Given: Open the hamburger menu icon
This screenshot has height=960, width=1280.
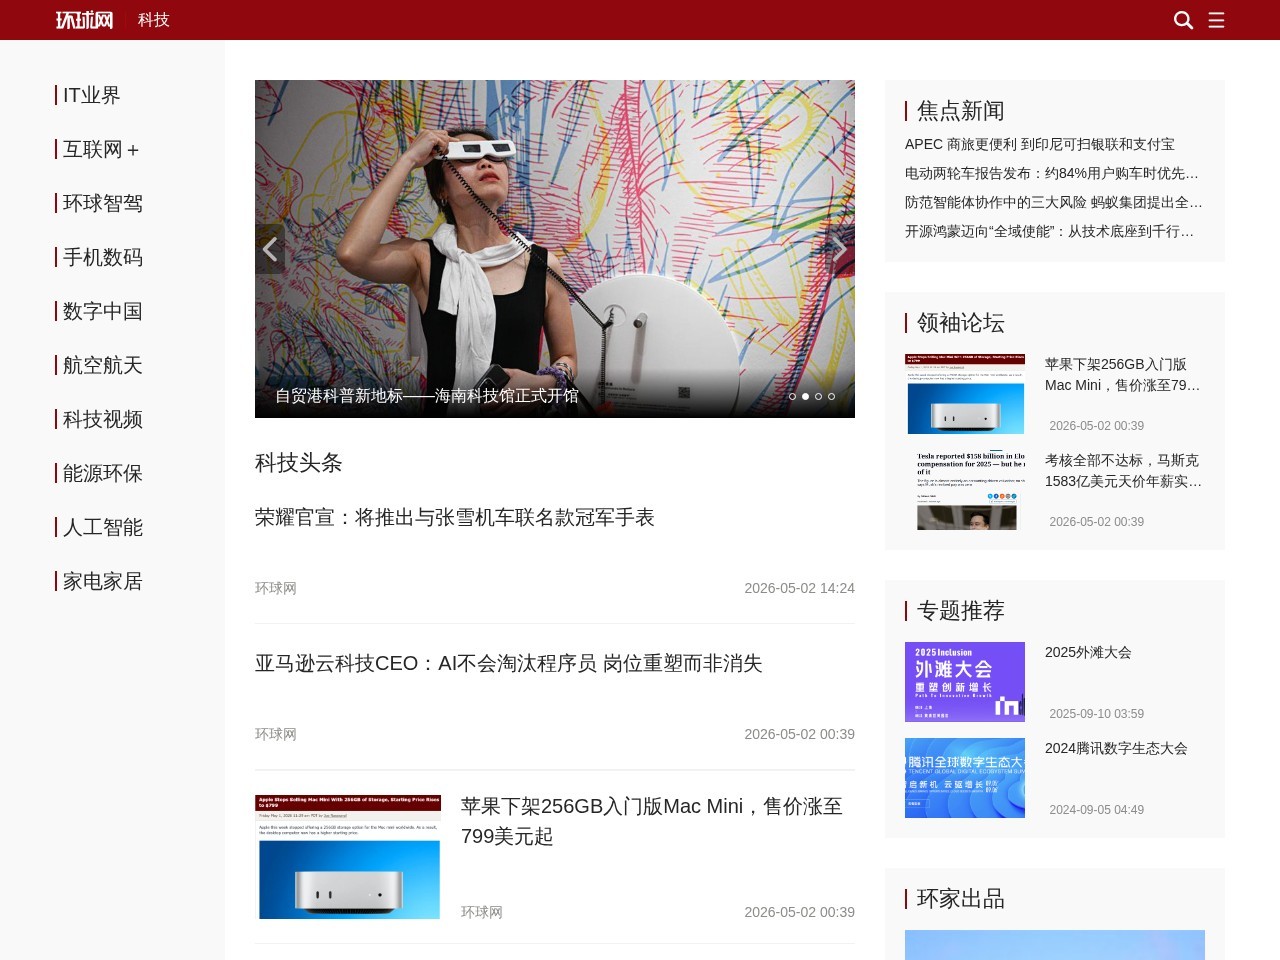Looking at the screenshot, I should point(1216,20).
